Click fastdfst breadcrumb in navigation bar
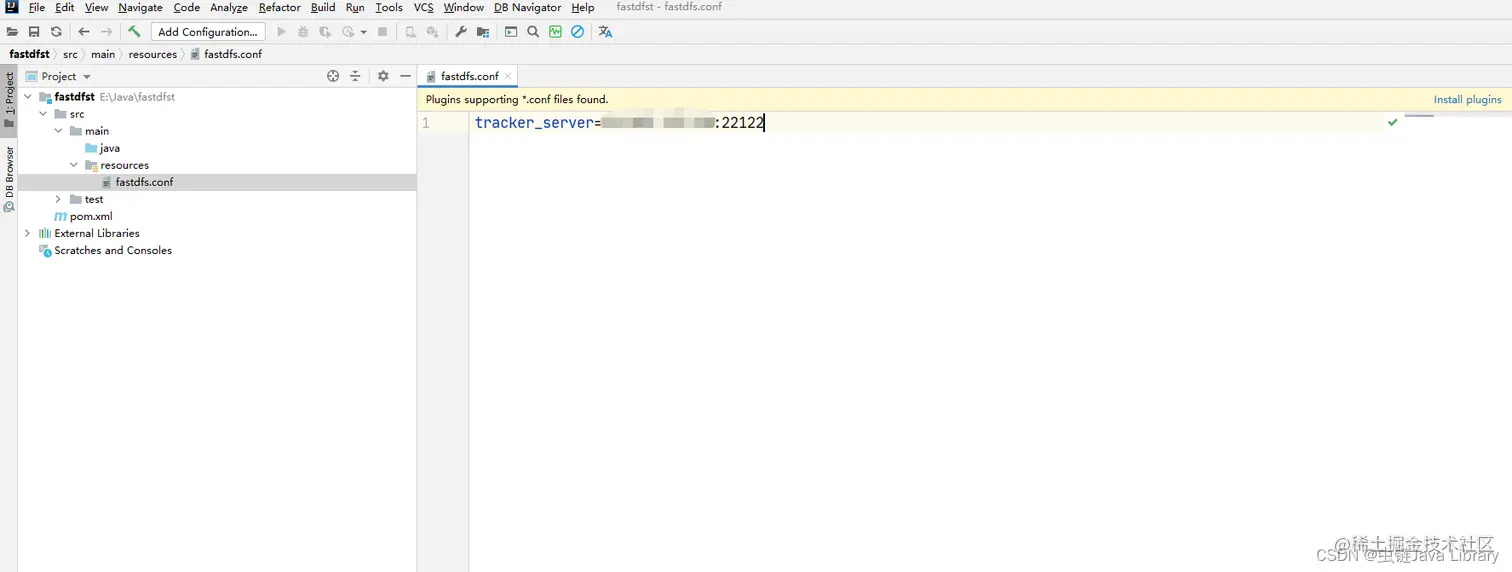 29,54
